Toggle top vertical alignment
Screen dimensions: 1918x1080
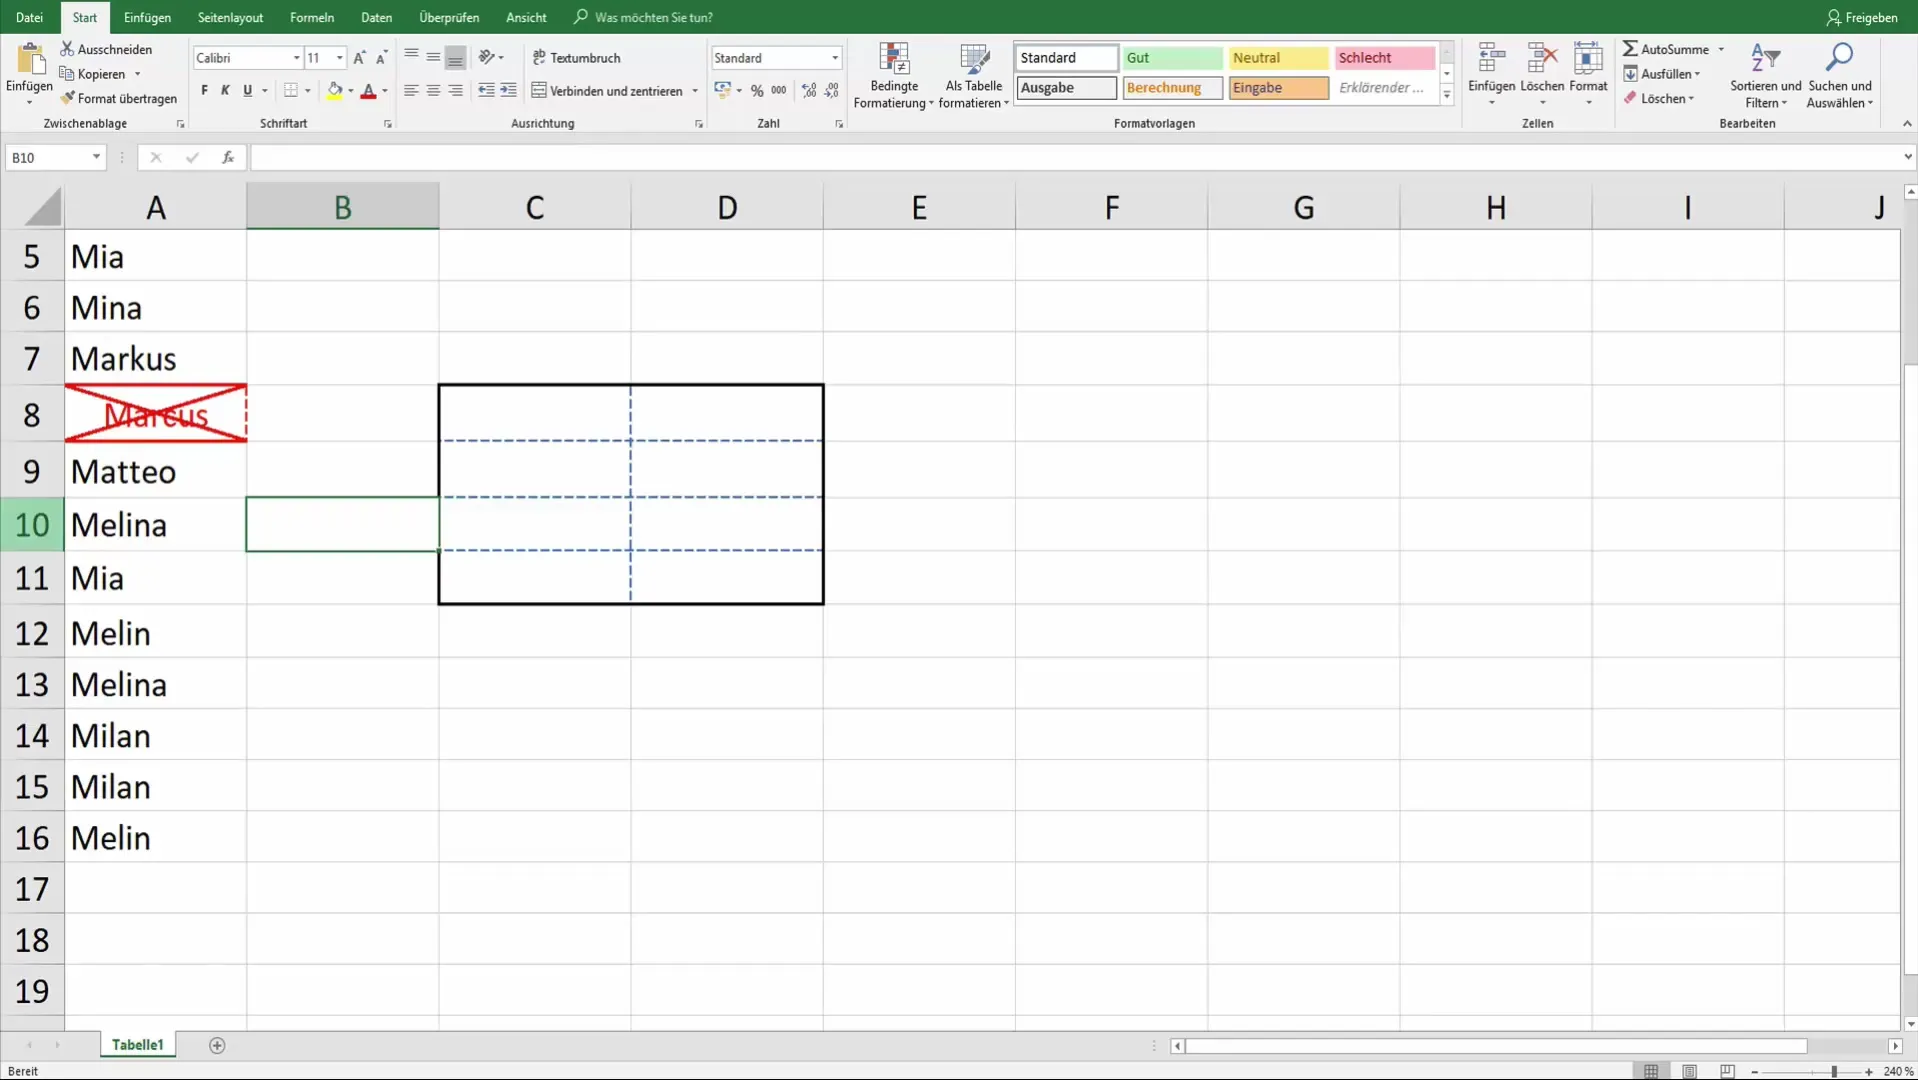411,57
